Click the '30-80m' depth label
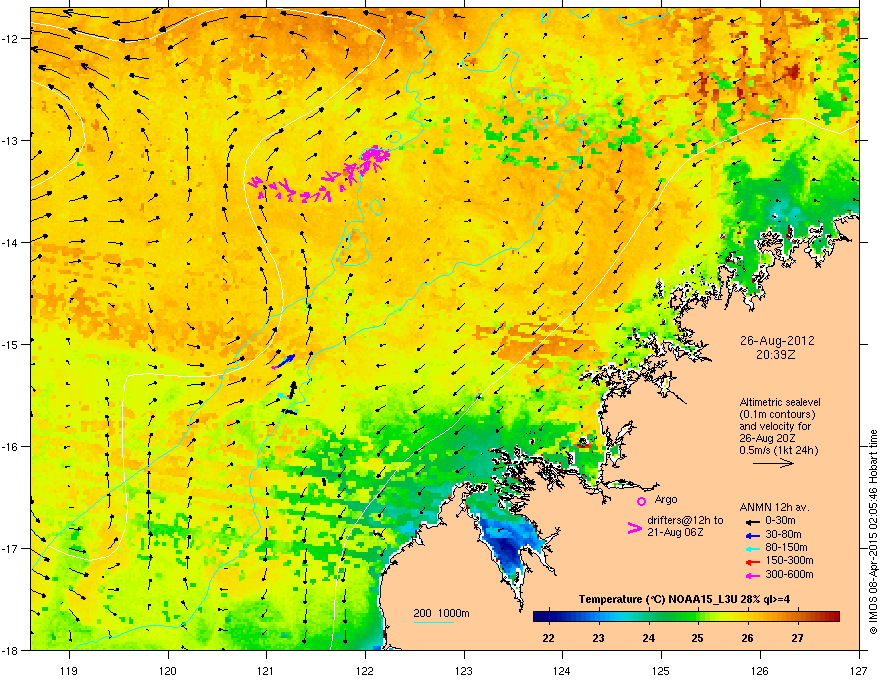The height and width of the screenshot is (680, 880). click(x=783, y=535)
